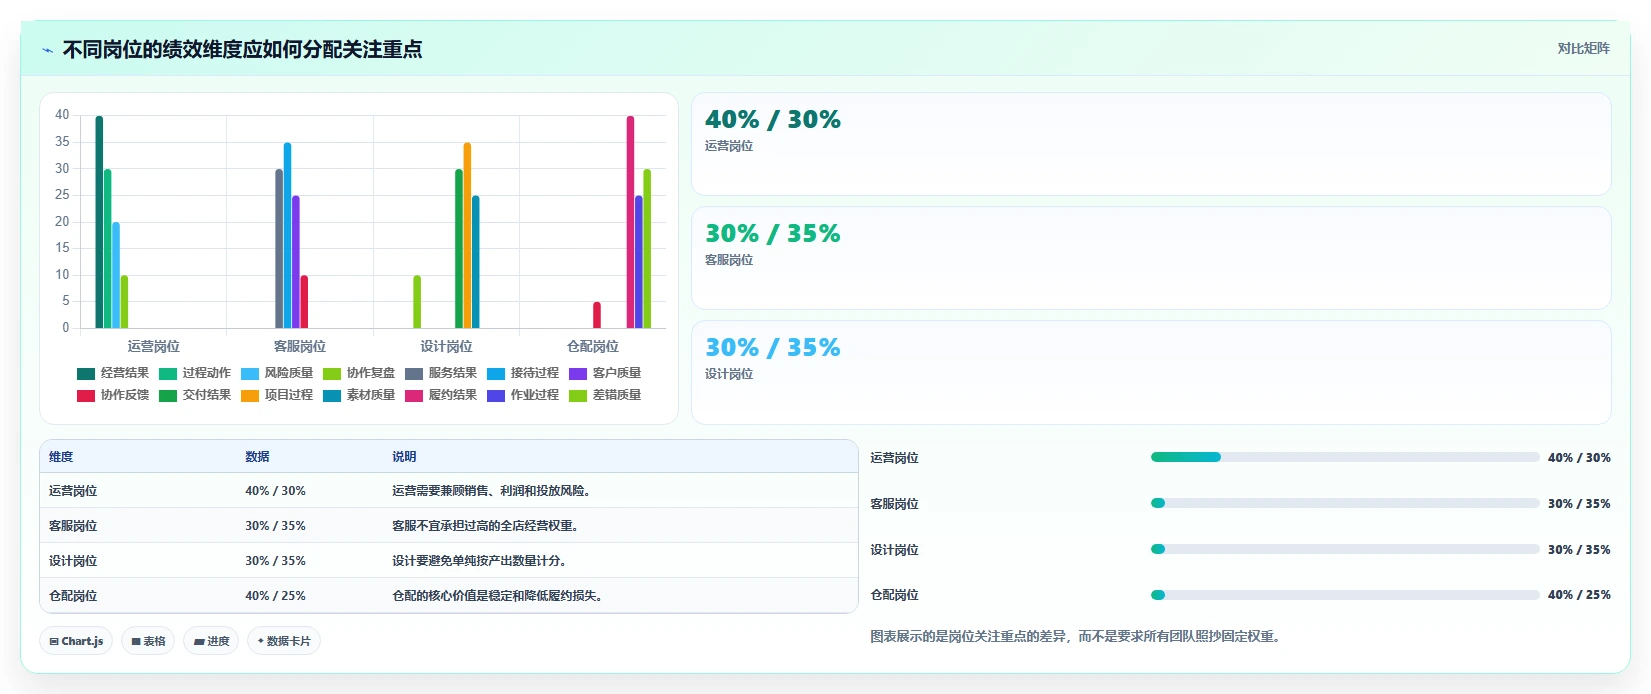Toggle the 作业过程 legend entry
The image size is (1651, 694).
click(x=523, y=395)
